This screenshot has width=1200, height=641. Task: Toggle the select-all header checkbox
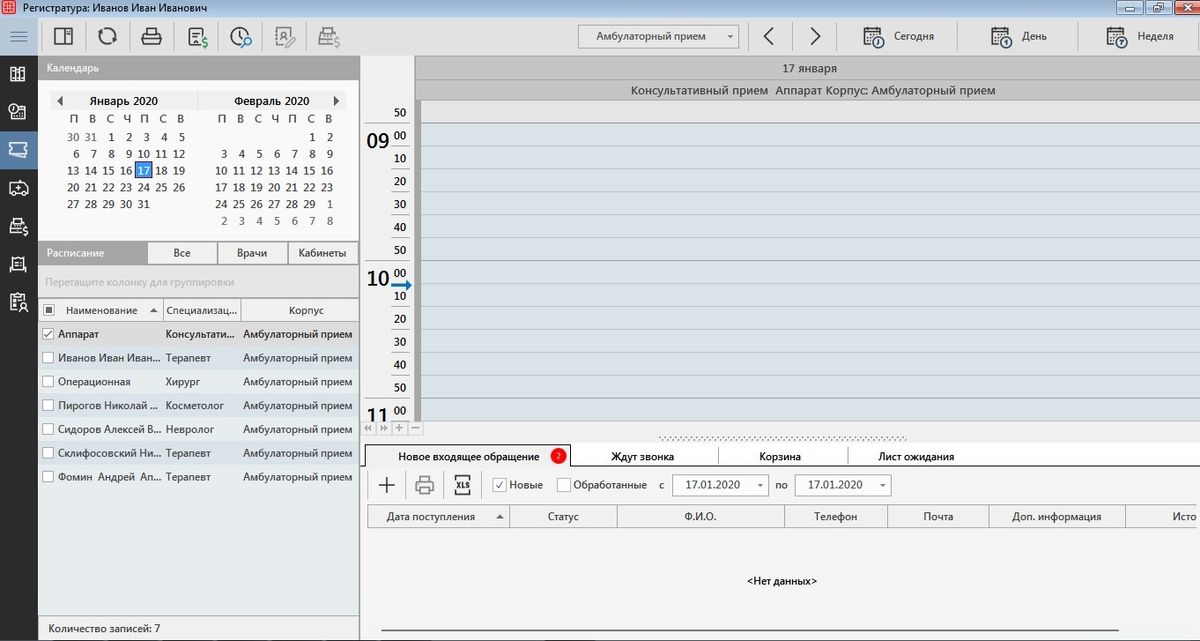click(x=49, y=310)
